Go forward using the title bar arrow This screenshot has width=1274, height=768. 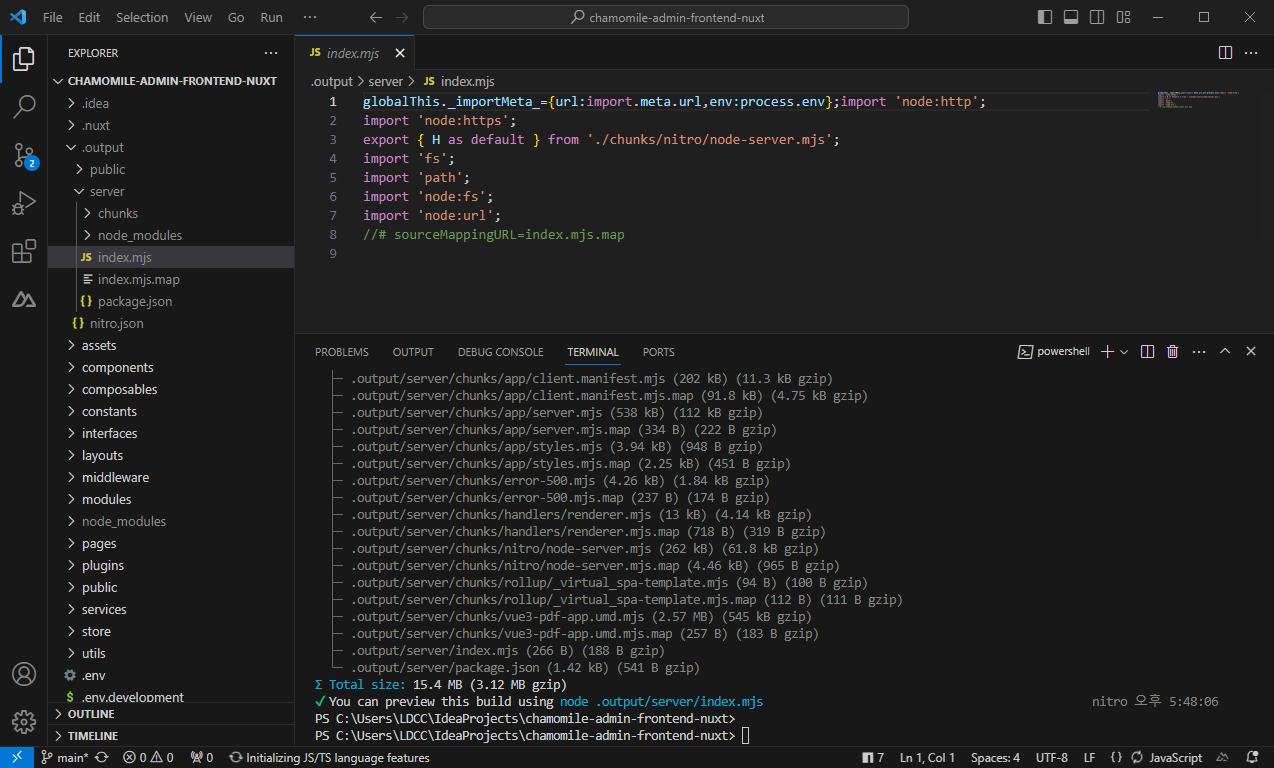[x=402, y=17]
